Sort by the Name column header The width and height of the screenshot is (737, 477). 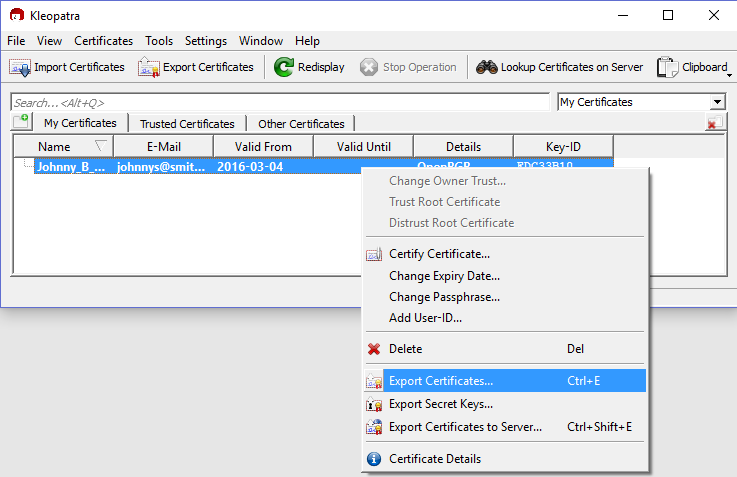(63, 147)
